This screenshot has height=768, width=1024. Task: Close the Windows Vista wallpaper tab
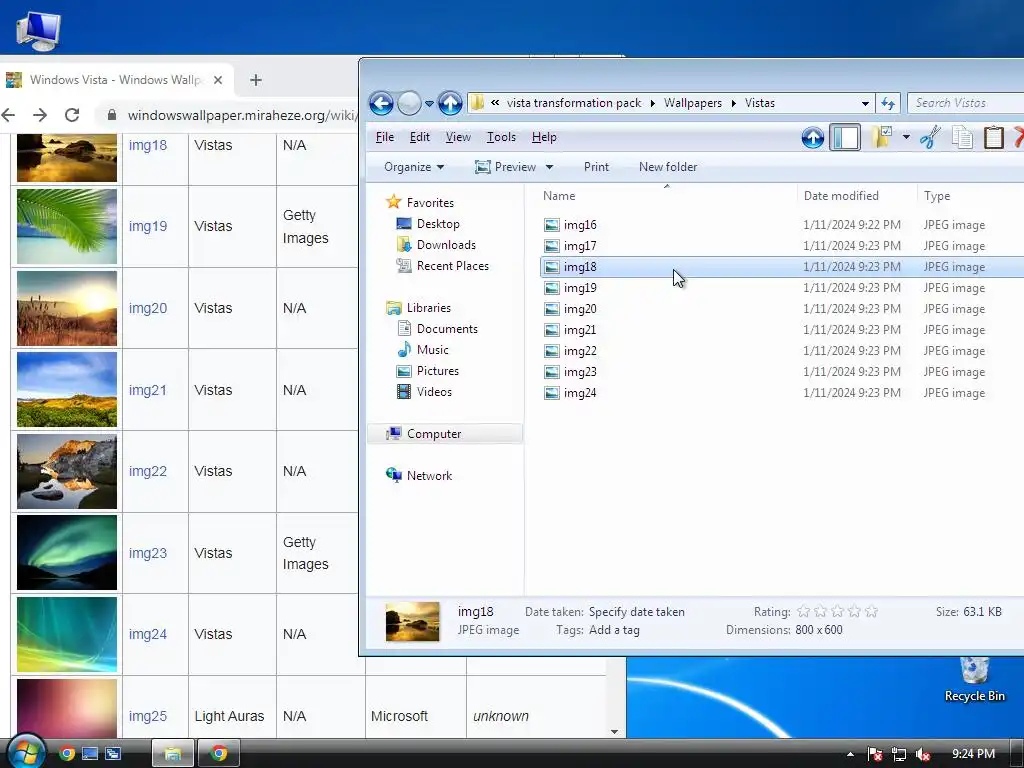[x=218, y=80]
